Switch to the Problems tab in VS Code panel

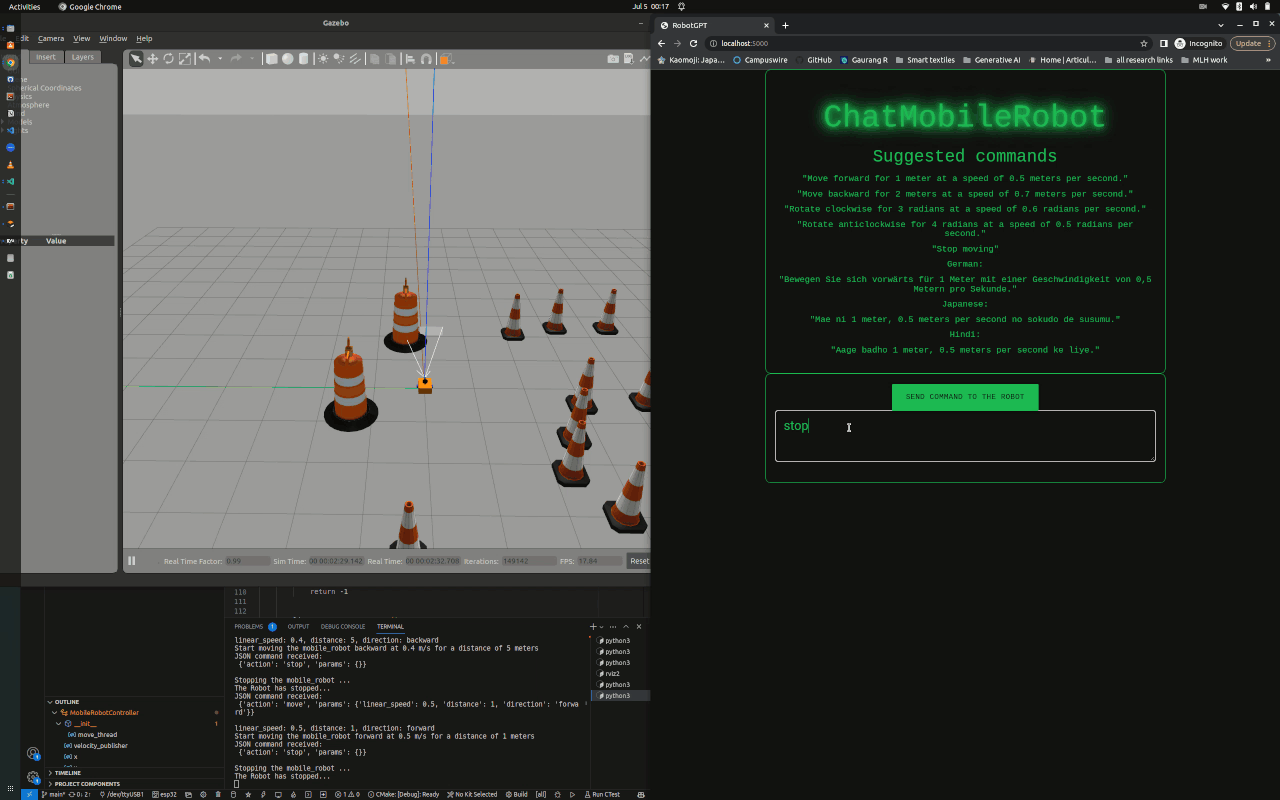(249, 626)
